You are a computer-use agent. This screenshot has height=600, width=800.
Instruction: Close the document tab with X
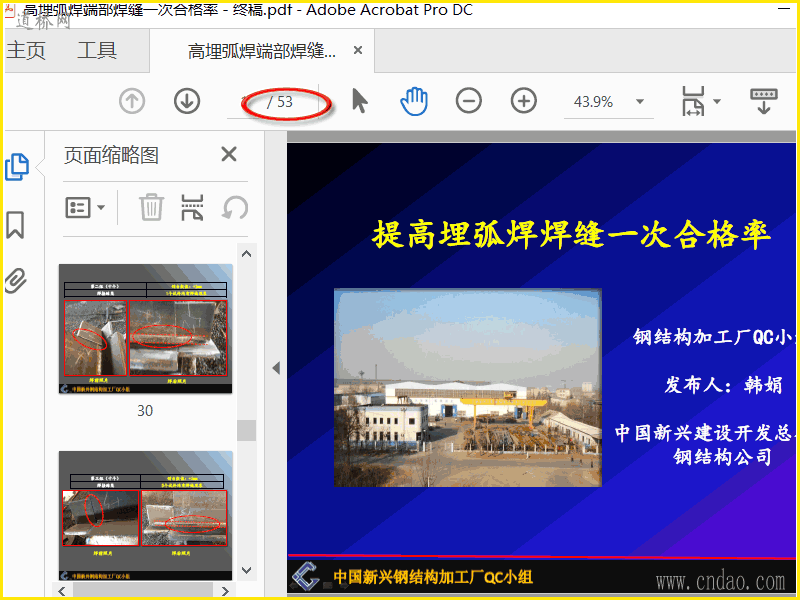point(358,51)
